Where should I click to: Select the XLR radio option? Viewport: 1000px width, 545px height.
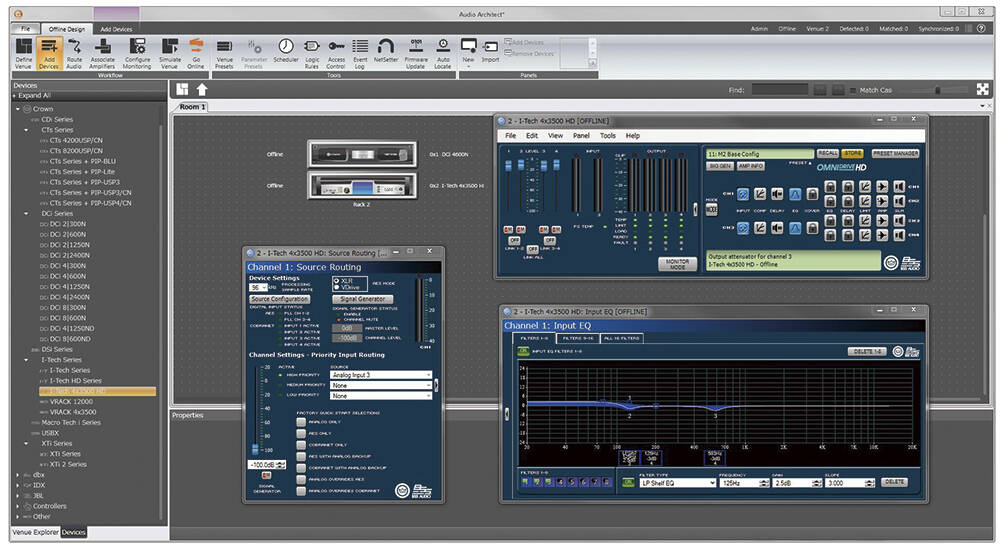[337, 280]
